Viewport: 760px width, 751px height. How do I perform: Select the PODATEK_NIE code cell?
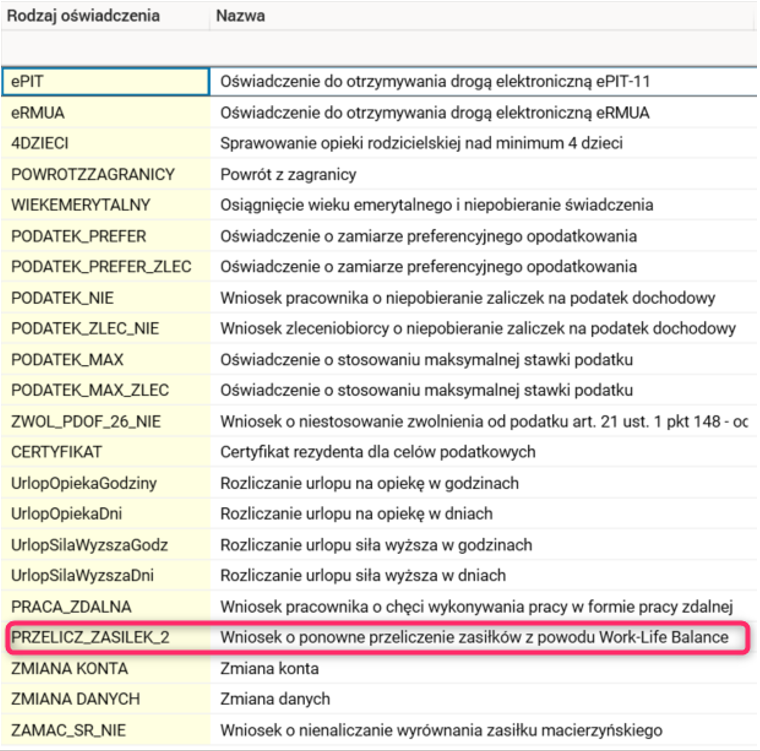click(x=106, y=298)
